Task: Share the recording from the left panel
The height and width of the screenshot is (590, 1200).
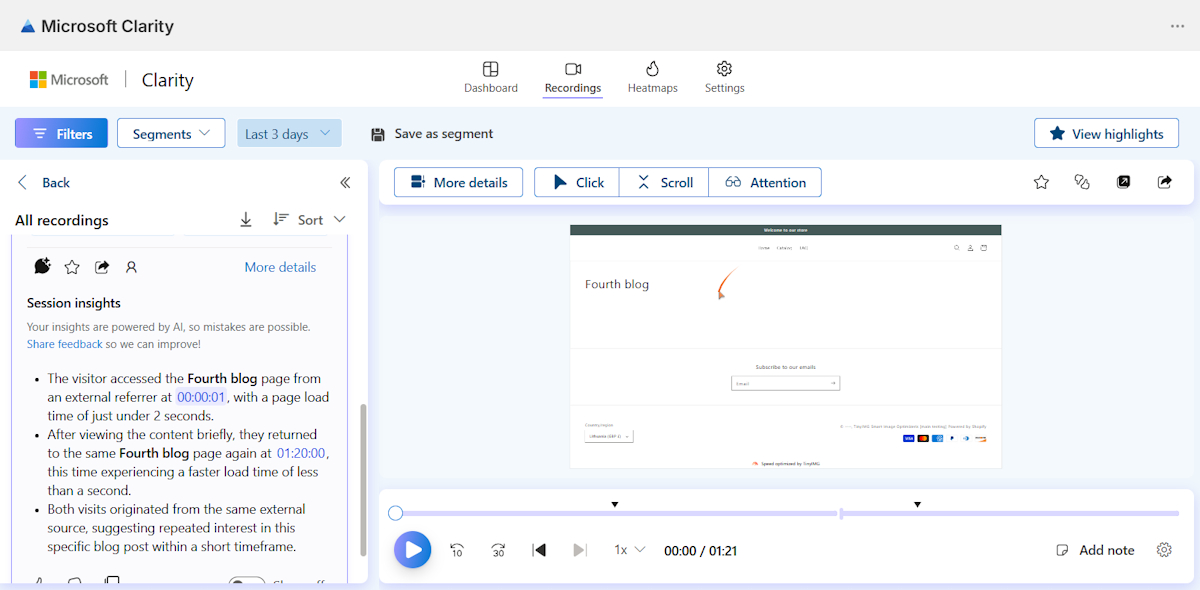Action: click(102, 267)
